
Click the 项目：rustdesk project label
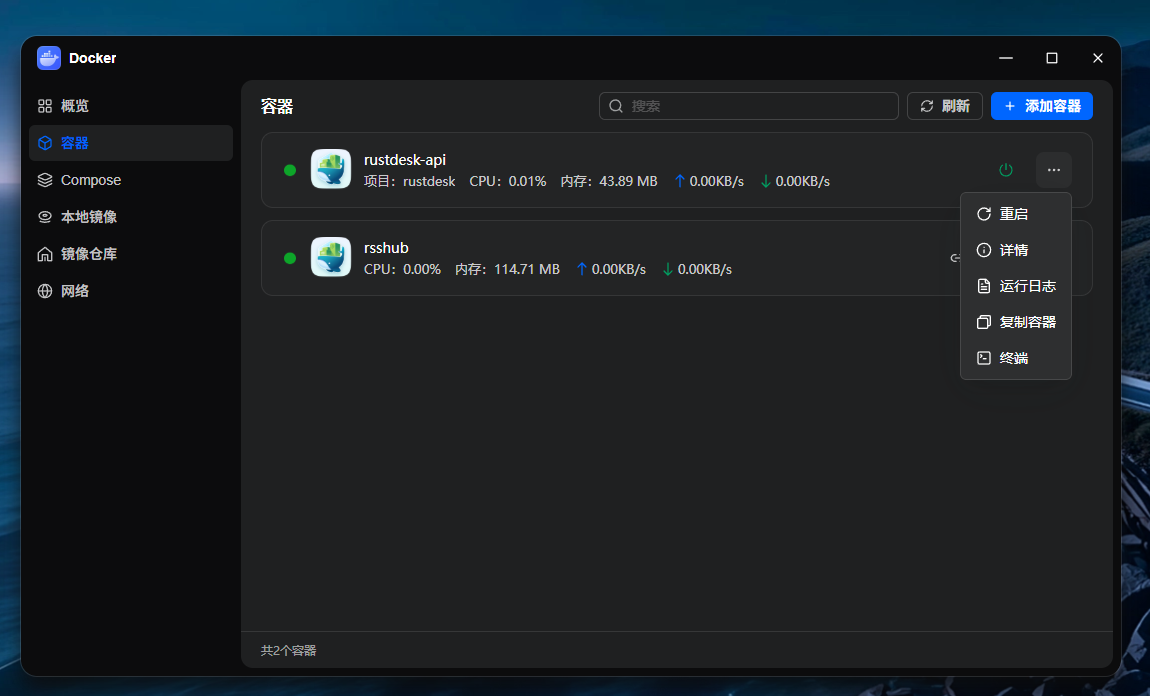tap(409, 181)
